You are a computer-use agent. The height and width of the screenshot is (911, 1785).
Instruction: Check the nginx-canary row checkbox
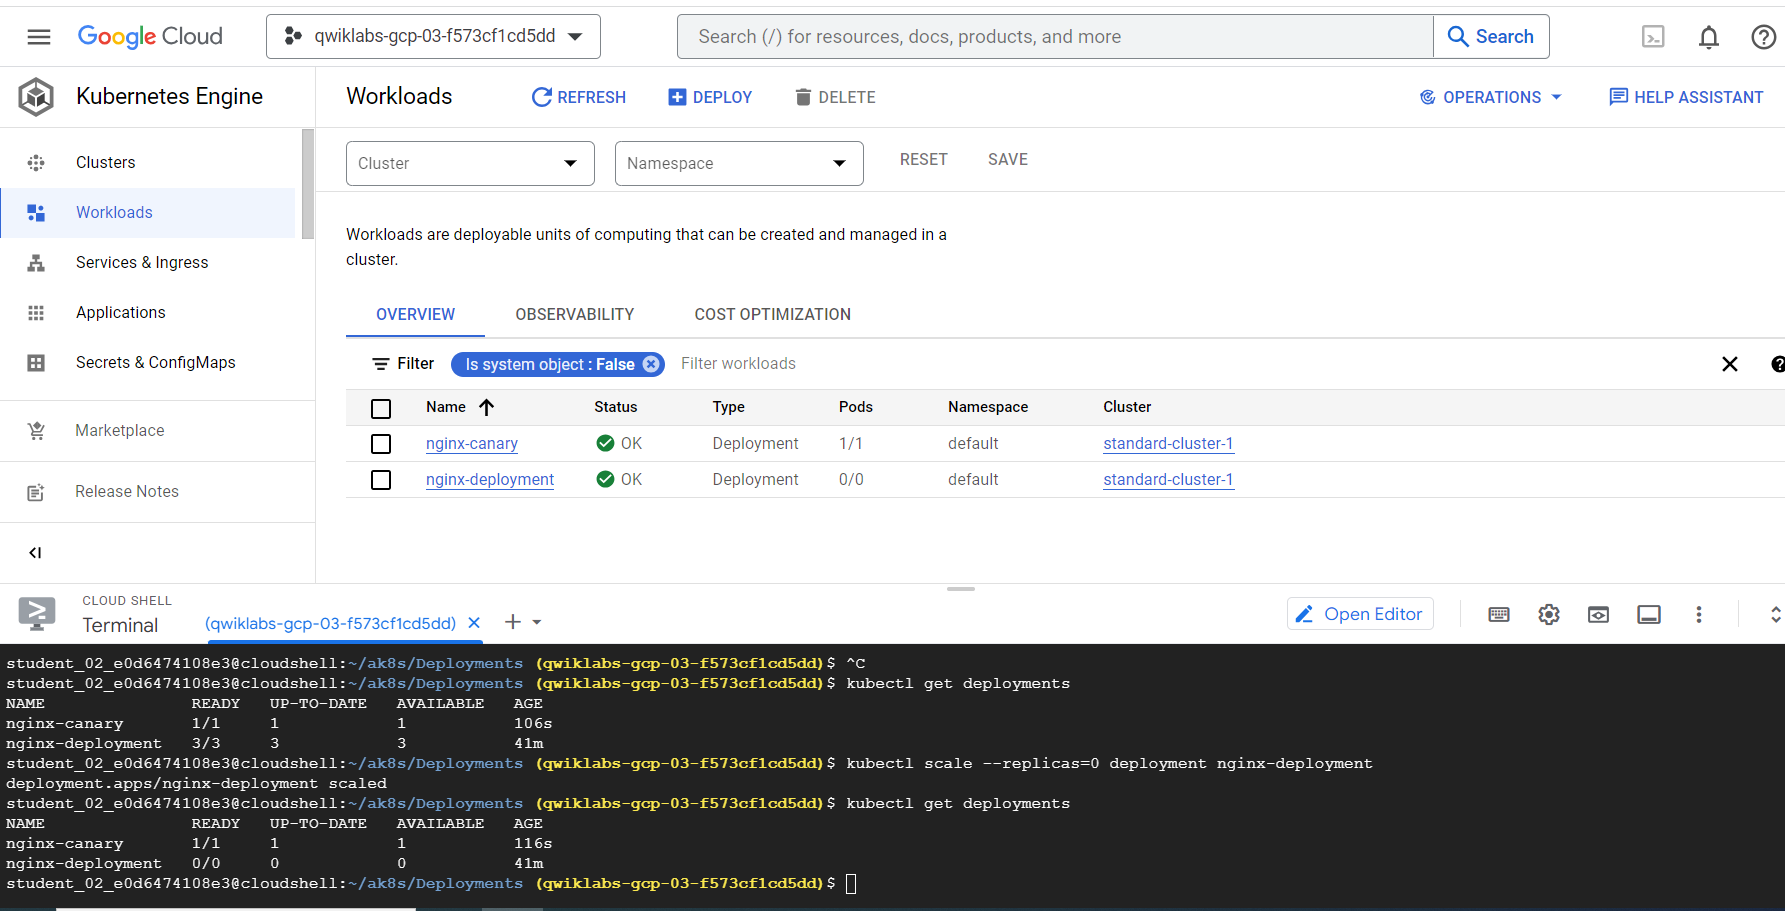pyautogui.click(x=381, y=443)
